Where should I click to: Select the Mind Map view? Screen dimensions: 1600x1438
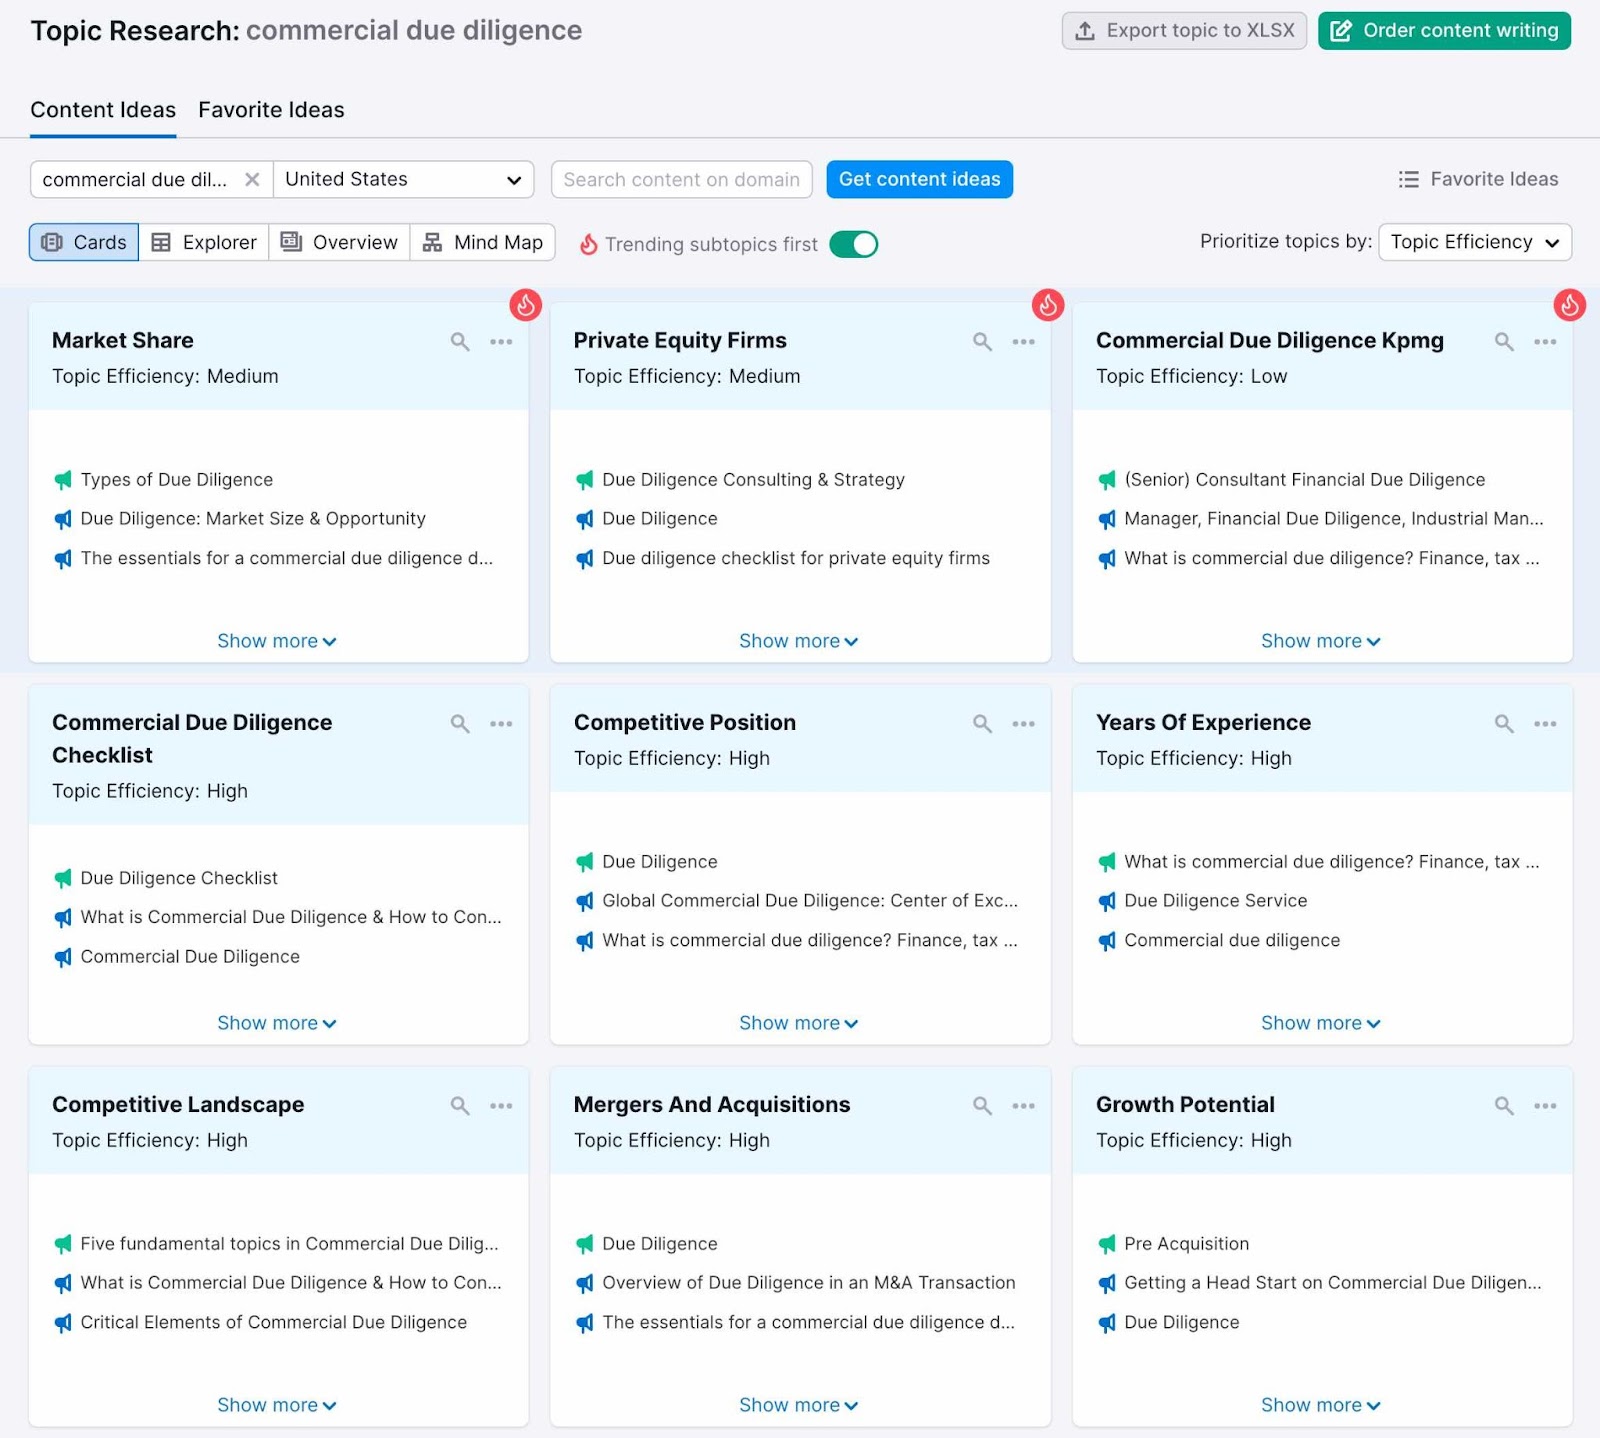pyautogui.click(x=483, y=242)
